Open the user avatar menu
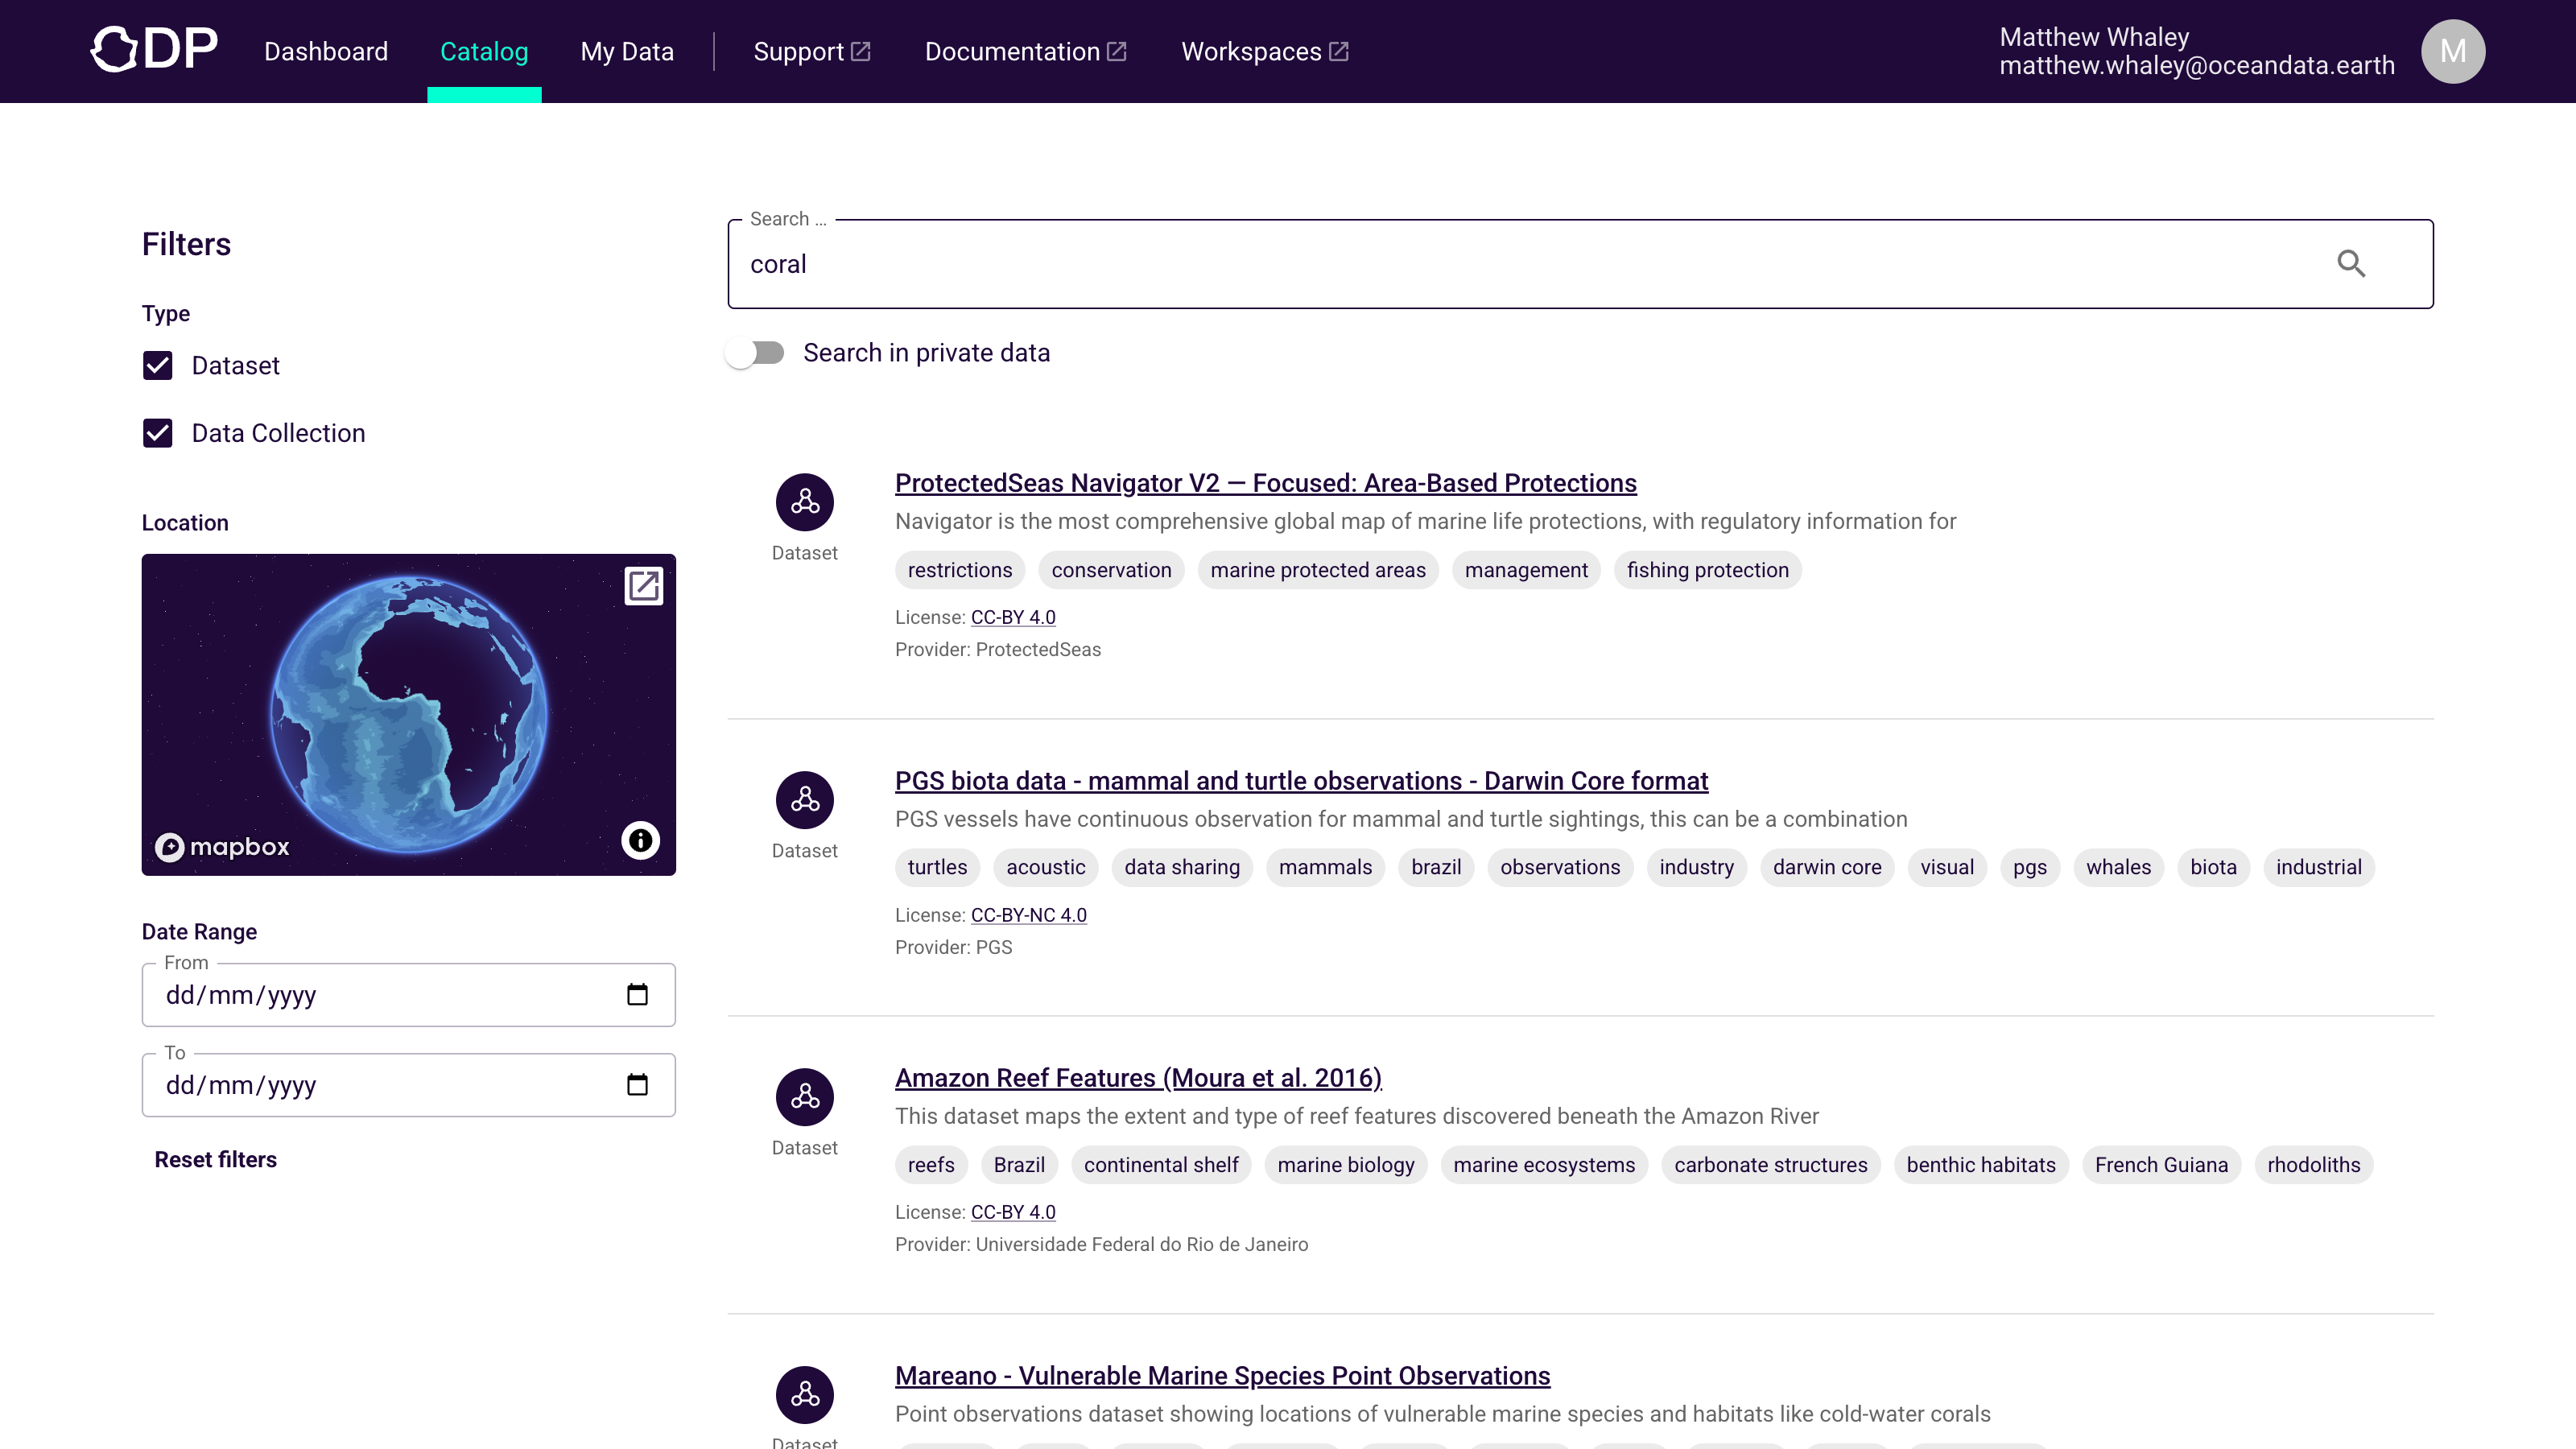2576x1449 pixels. point(2452,50)
